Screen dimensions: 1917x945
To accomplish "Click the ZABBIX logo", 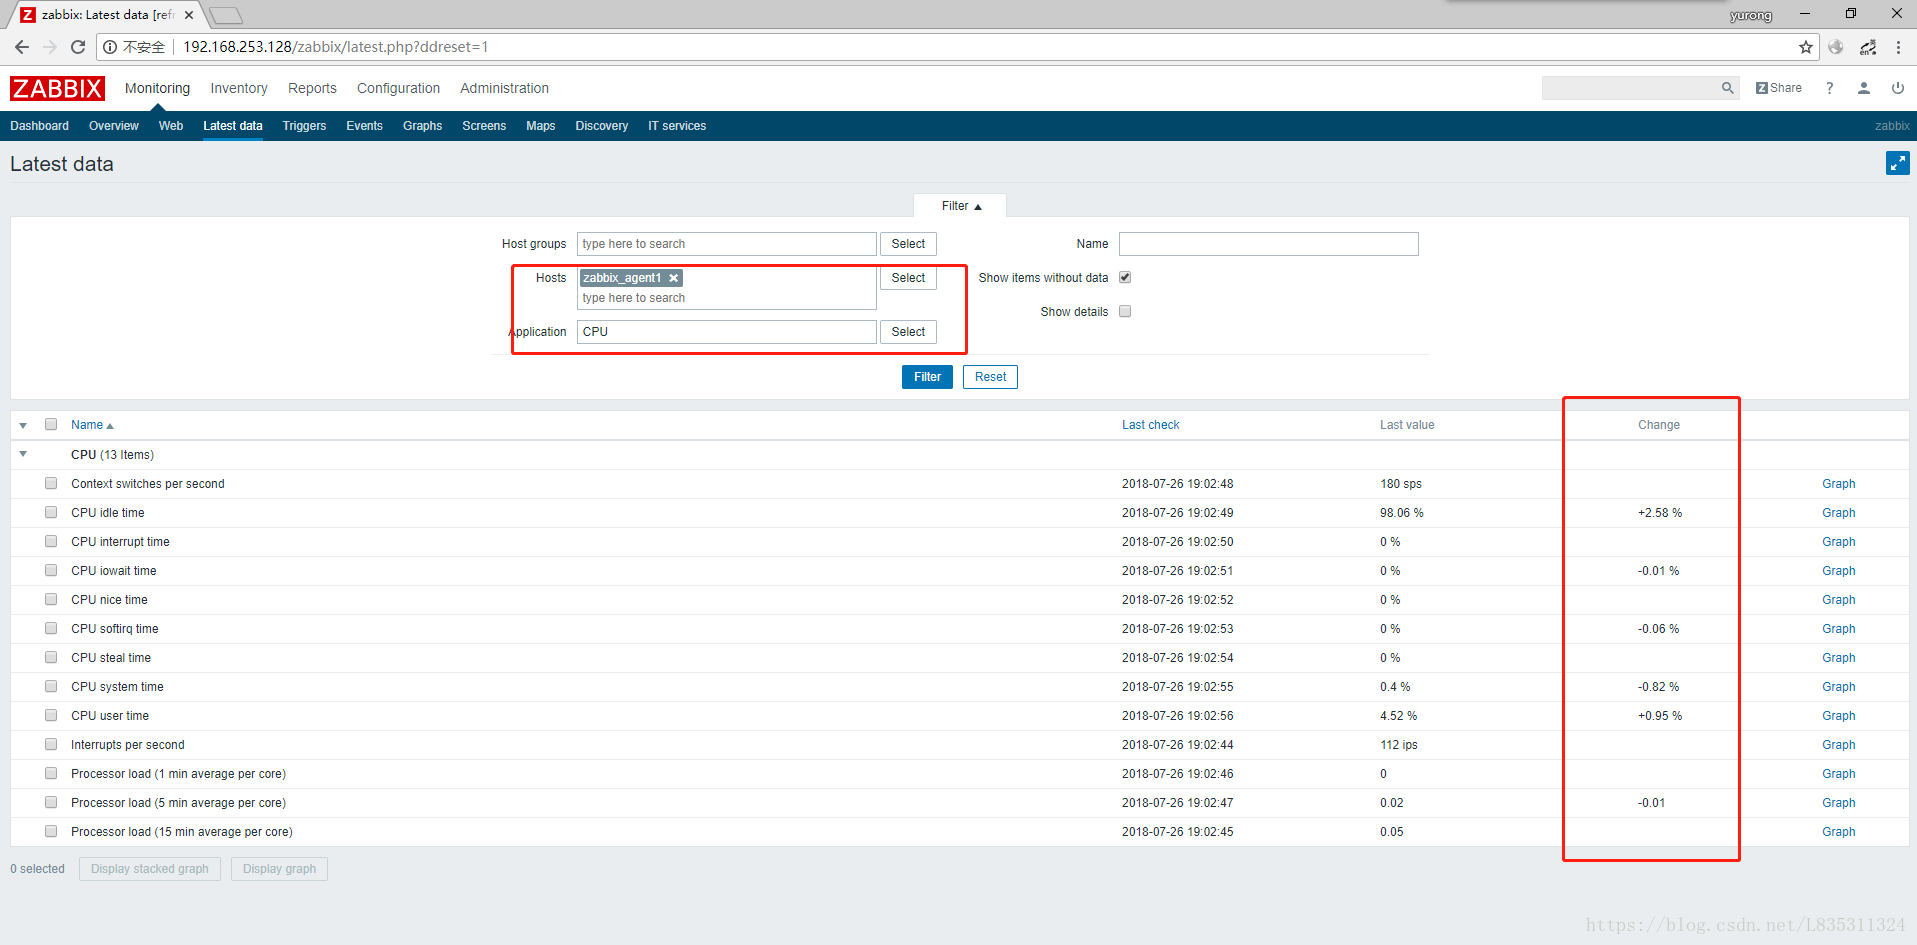I will tap(57, 88).
